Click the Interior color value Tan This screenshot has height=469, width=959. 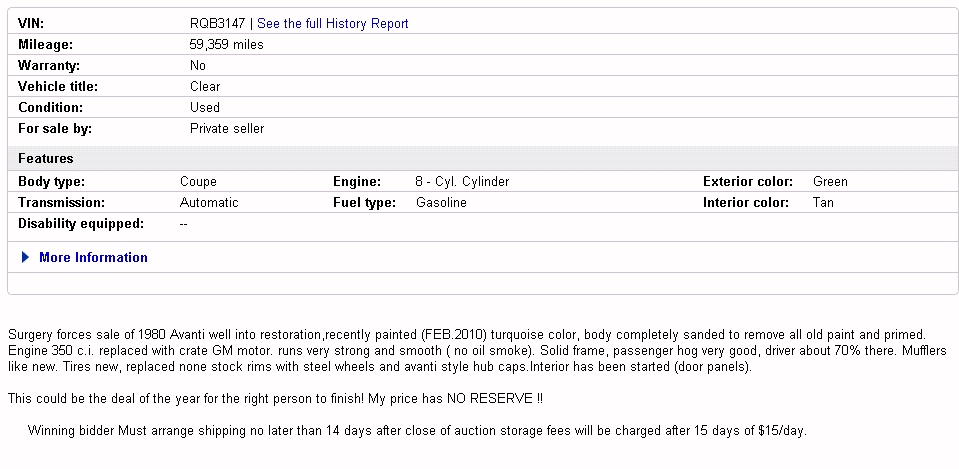pyautogui.click(x=823, y=202)
